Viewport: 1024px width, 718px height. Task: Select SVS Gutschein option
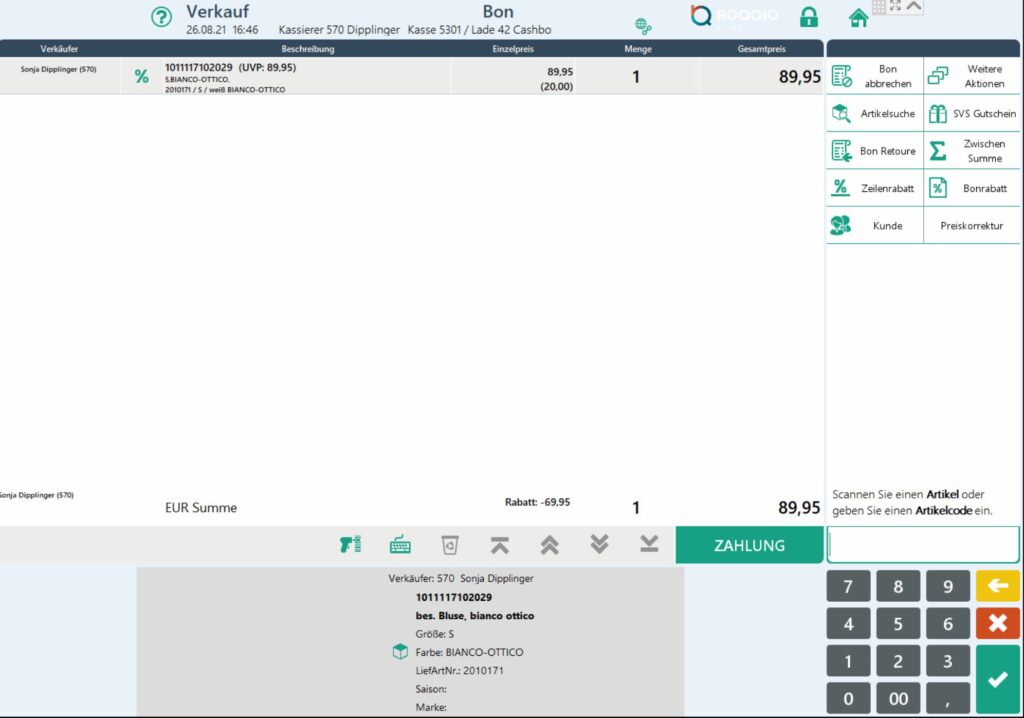coord(973,114)
